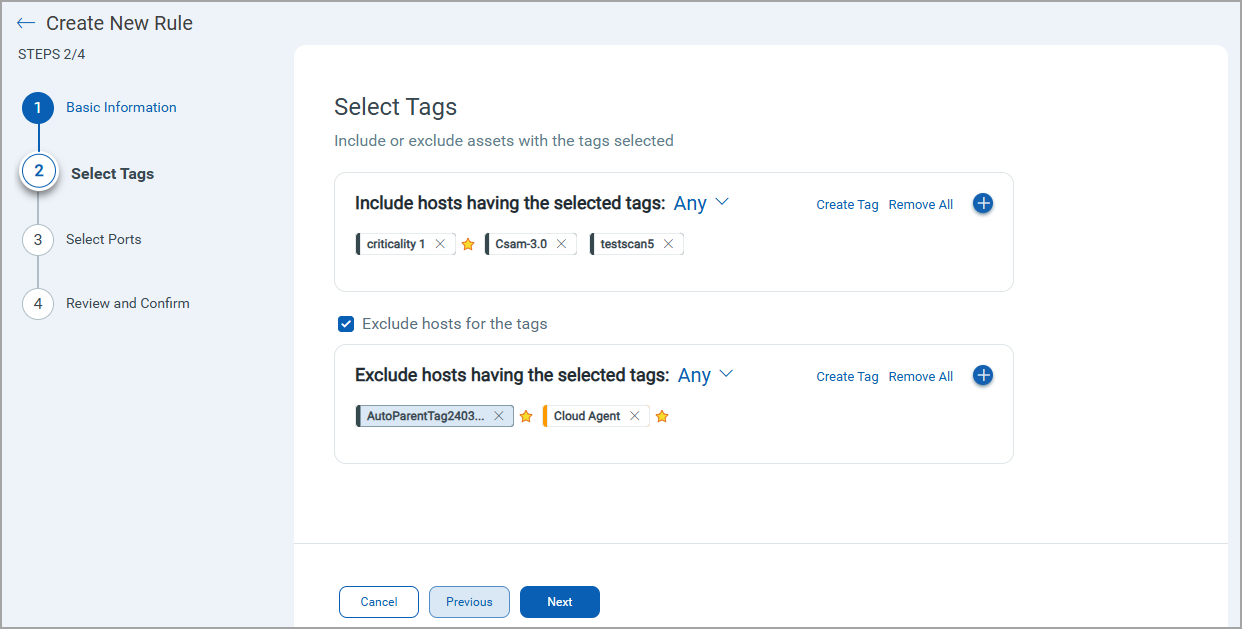Click the star icon next to AutoParentTag2403
Viewport: 1242px width, 629px height.
tap(526, 416)
